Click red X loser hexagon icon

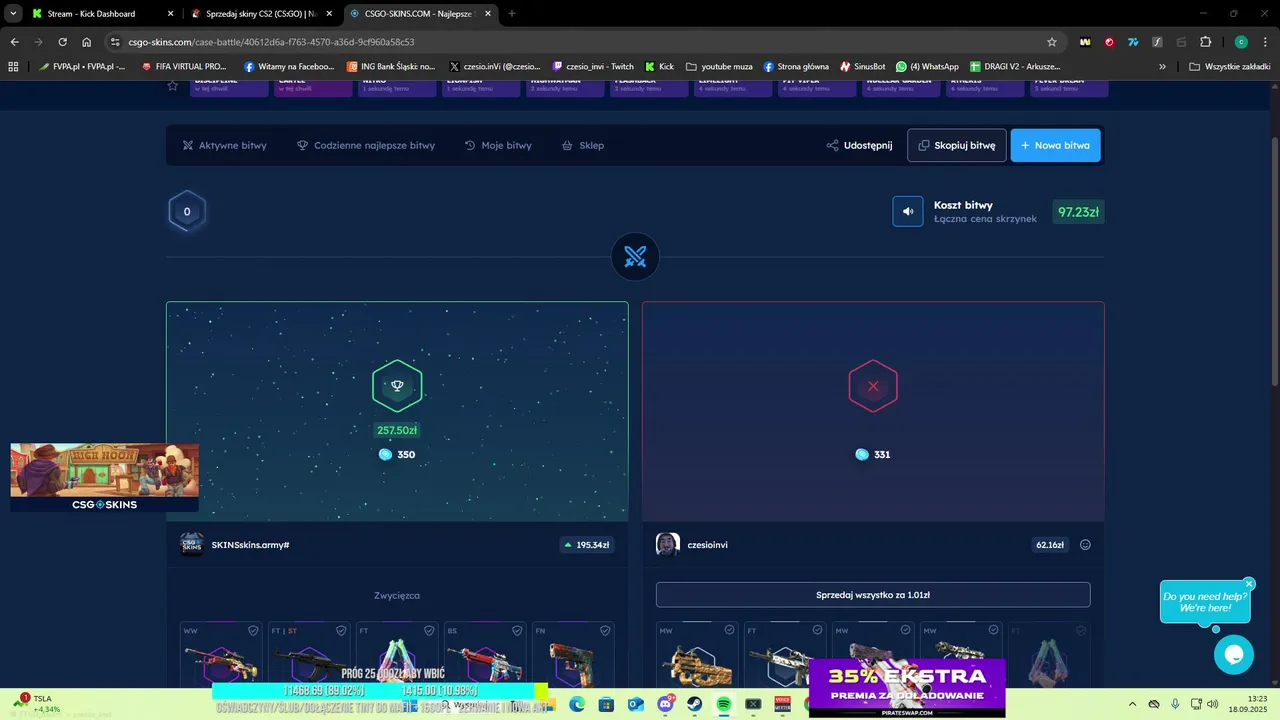click(873, 386)
